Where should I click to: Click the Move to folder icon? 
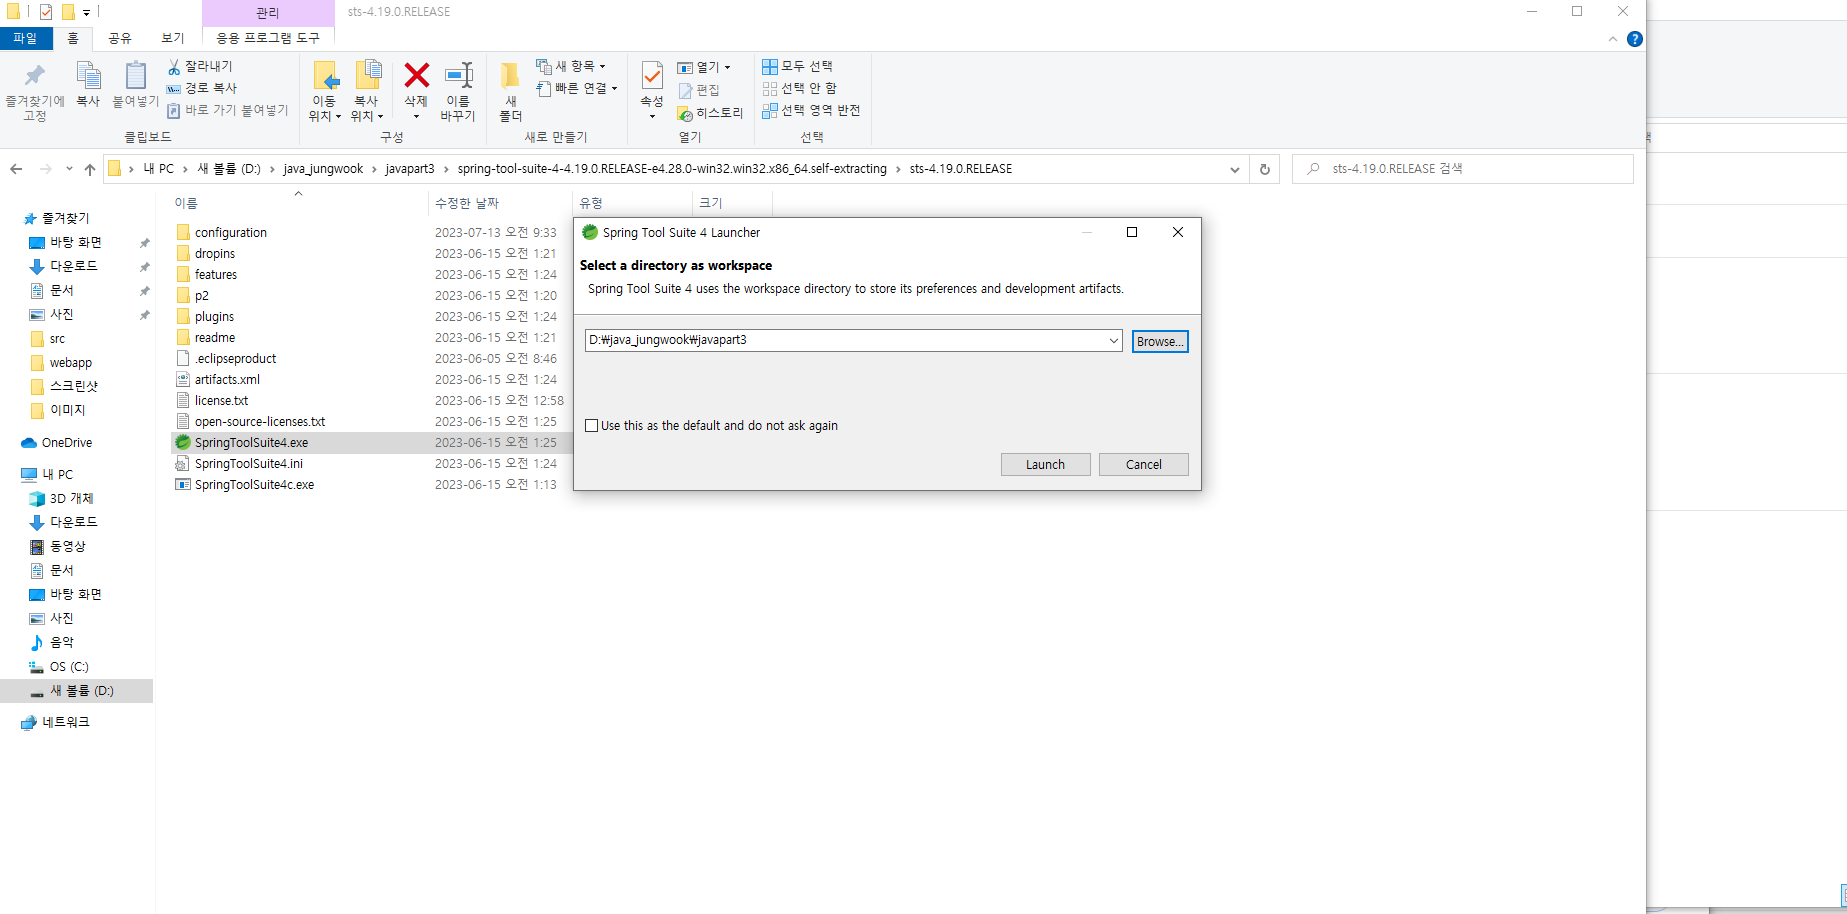click(325, 76)
